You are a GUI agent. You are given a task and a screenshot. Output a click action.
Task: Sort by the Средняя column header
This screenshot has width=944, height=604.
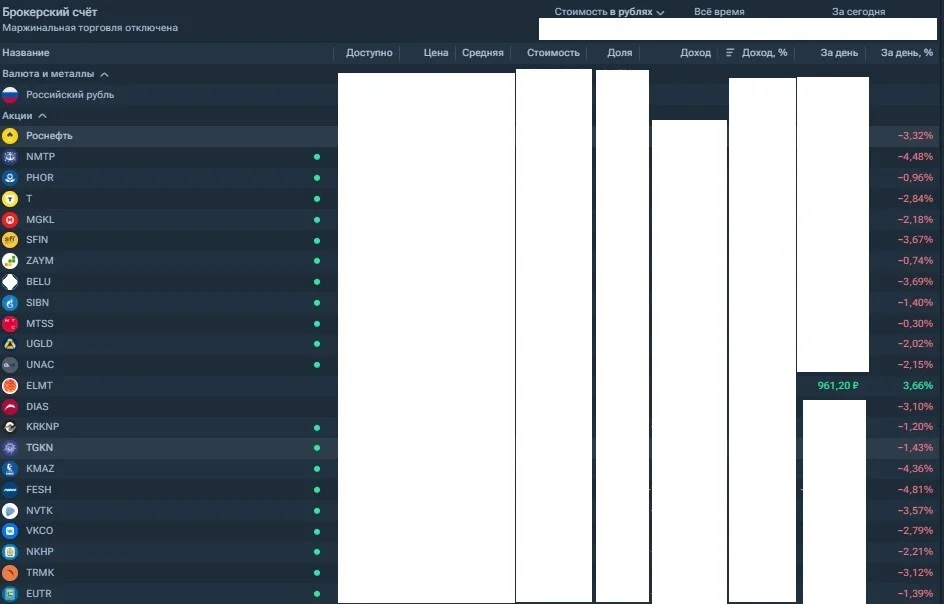(x=483, y=53)
